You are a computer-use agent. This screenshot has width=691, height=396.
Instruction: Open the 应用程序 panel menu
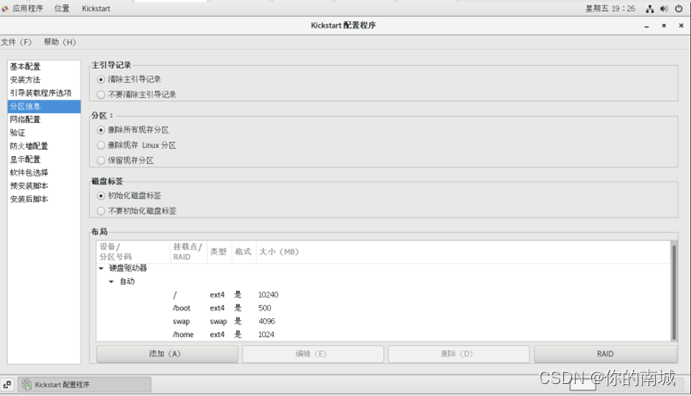click(28, 8)
